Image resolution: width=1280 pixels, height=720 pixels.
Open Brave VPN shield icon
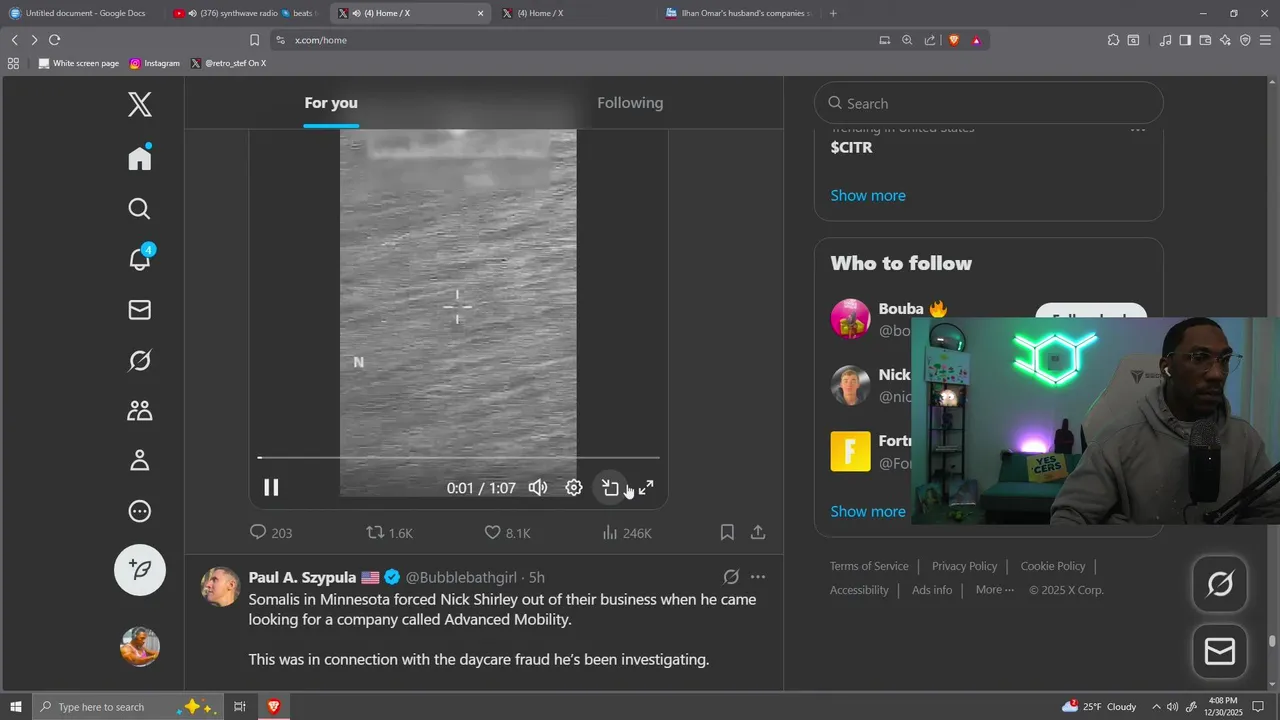pyautogui.click(x=1245, y=40)
